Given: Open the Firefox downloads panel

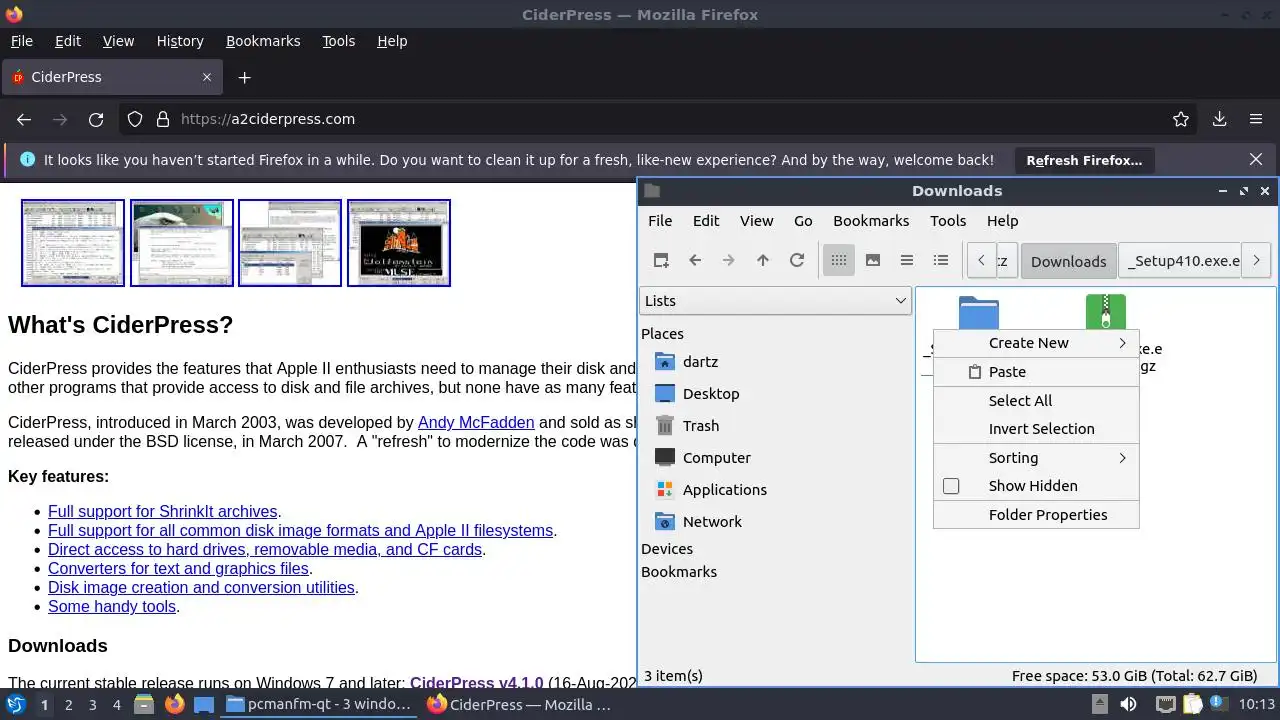Looking at the screenshot, I should click(x=1220, y=119).
